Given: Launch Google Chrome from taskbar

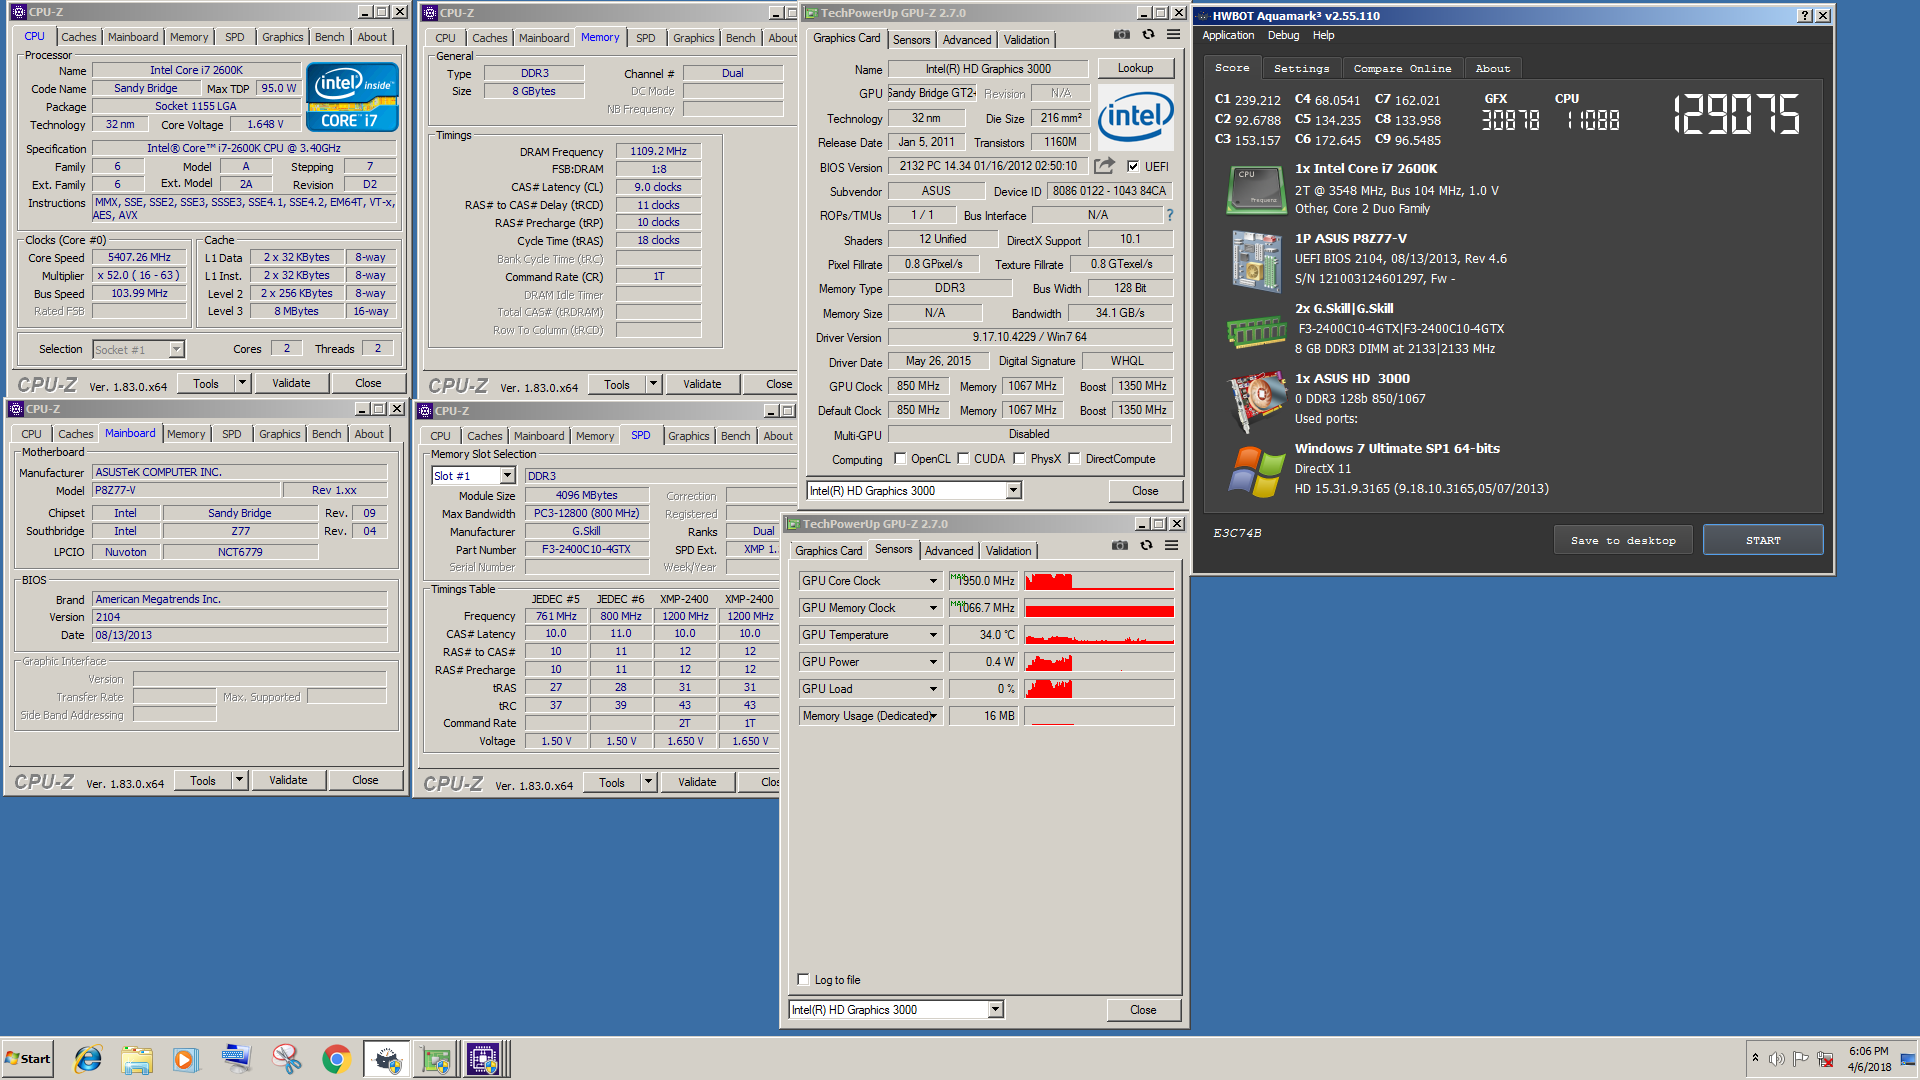Looking at the screenshot, I should point(336,1059).
